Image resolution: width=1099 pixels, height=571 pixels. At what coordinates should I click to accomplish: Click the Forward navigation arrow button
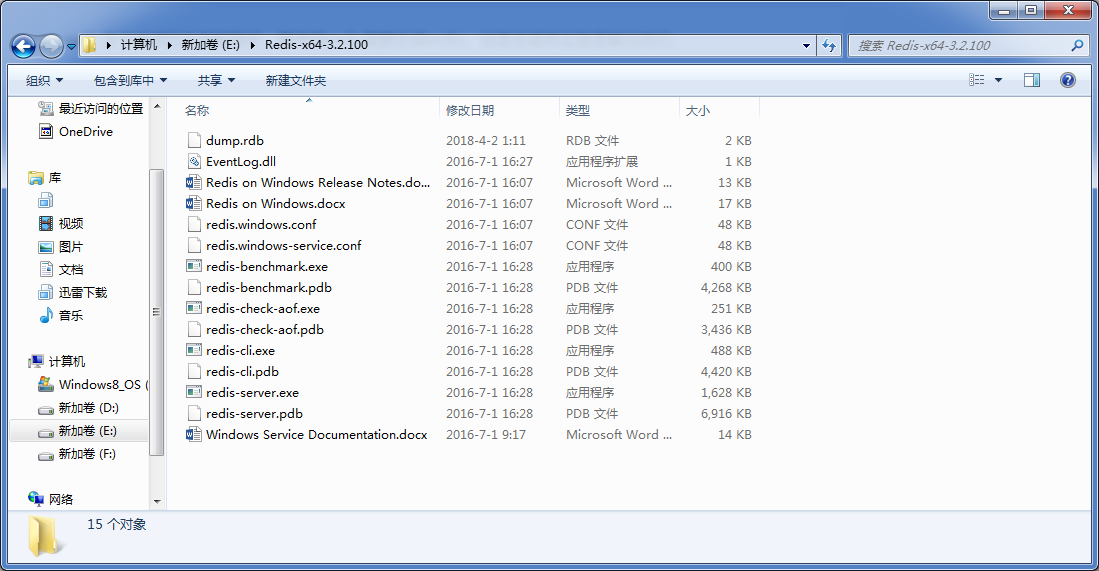coord(50,47)
